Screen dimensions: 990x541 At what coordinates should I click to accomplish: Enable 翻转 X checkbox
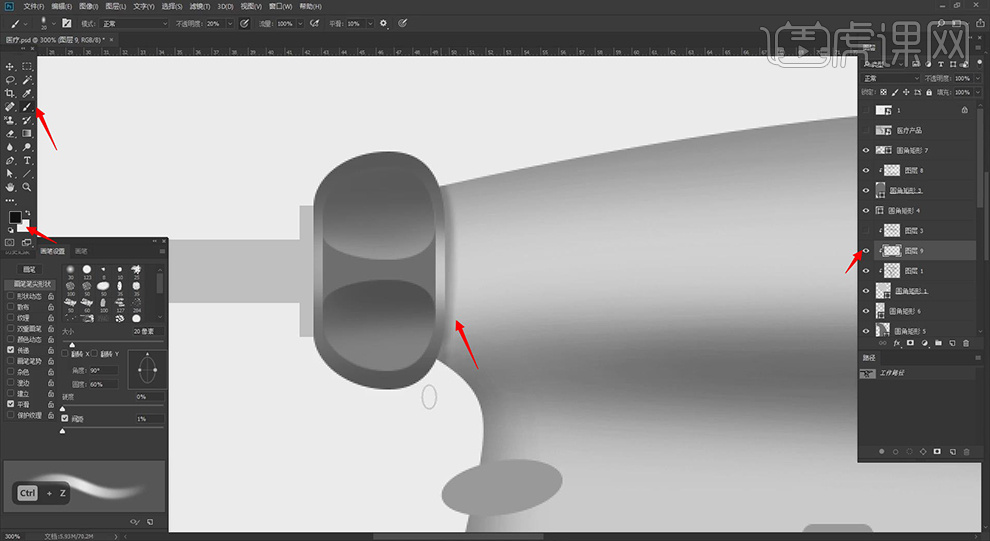pos(65,354)
